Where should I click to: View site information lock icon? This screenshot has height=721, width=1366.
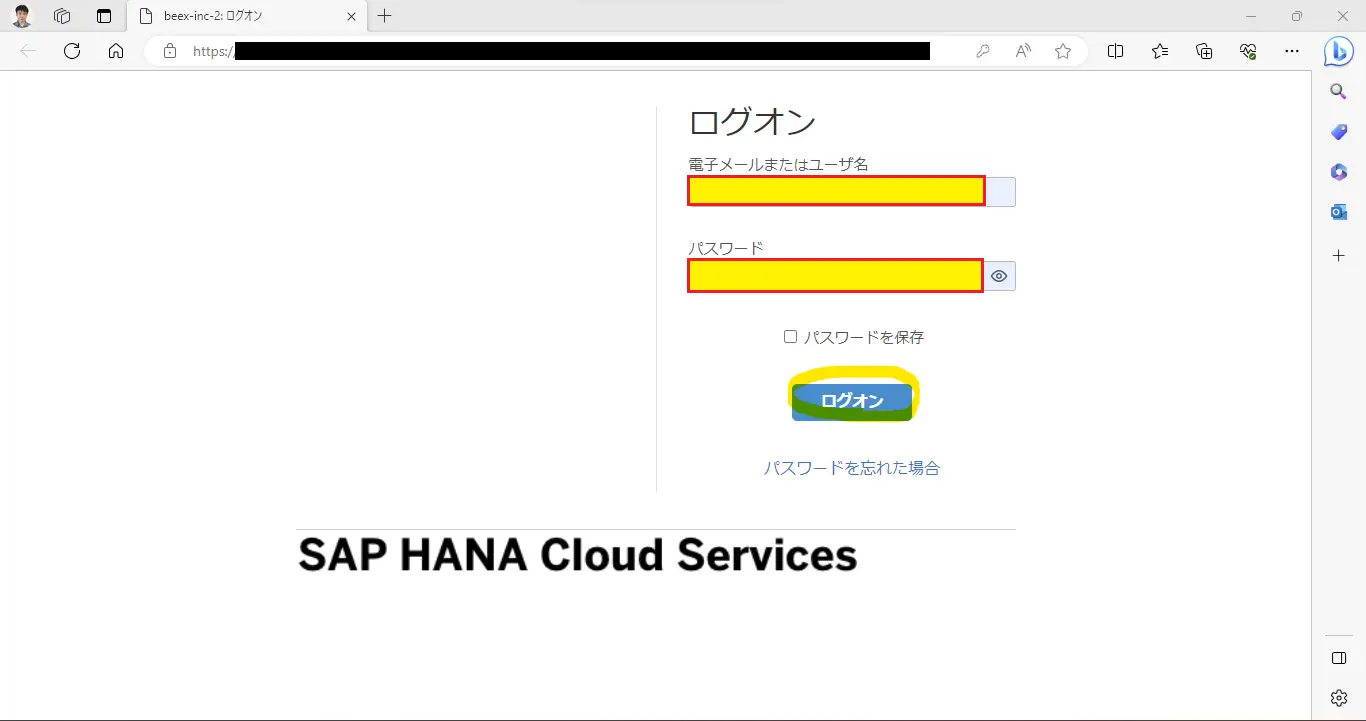click(x=170, y=51)
